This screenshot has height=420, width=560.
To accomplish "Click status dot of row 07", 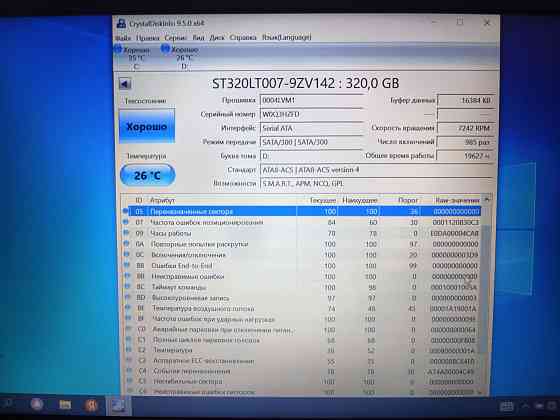I will (125, 222).
